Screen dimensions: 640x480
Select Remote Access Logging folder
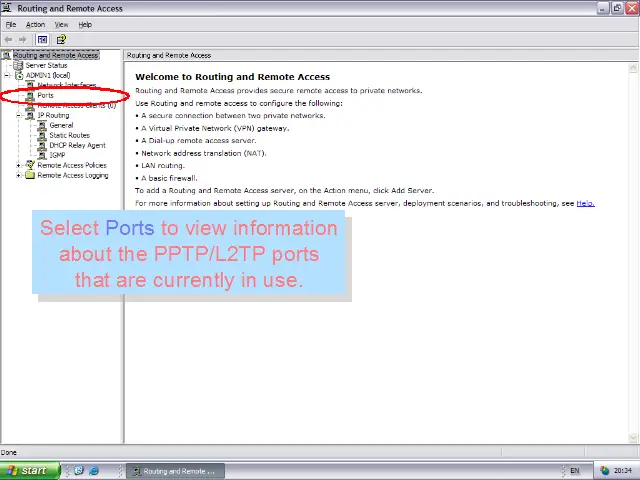73,175
